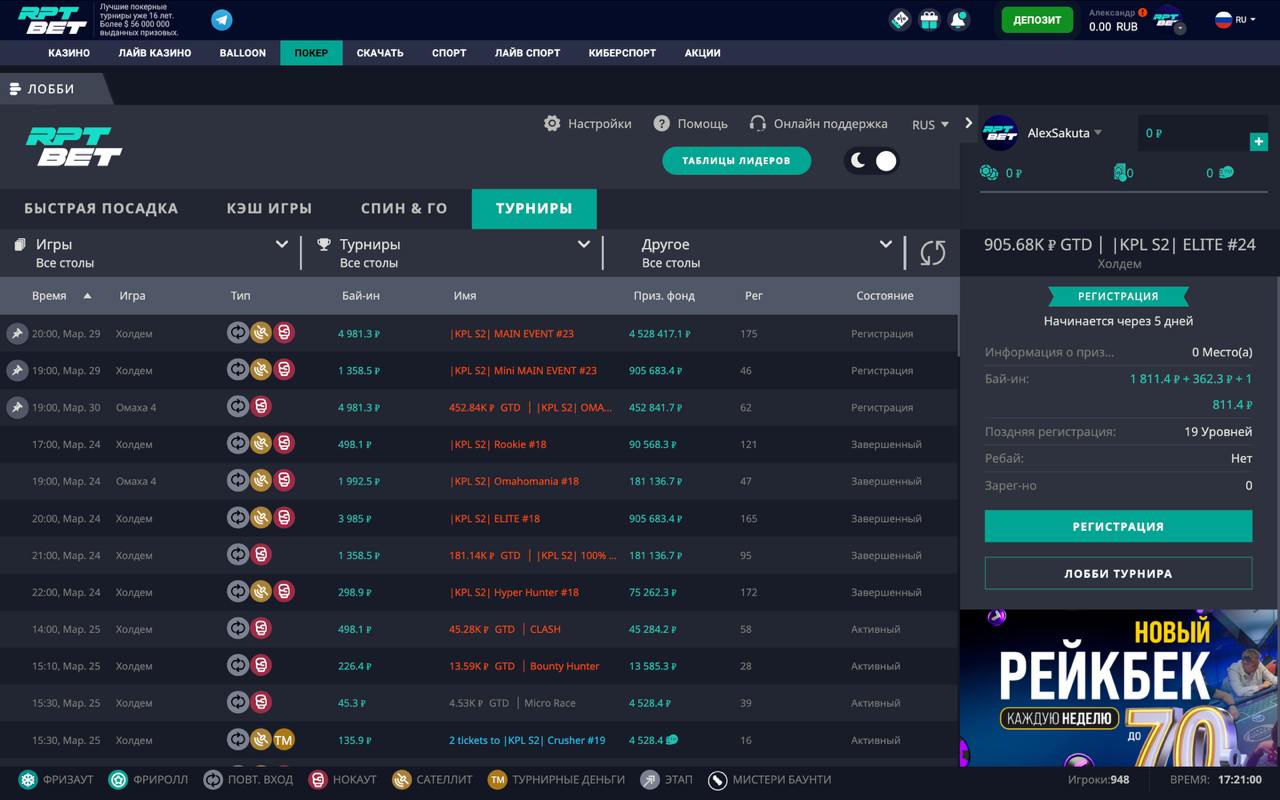Toggle the dark/light theme switch
This screenshot has width=1280, height=800.
tap(872, 160)
